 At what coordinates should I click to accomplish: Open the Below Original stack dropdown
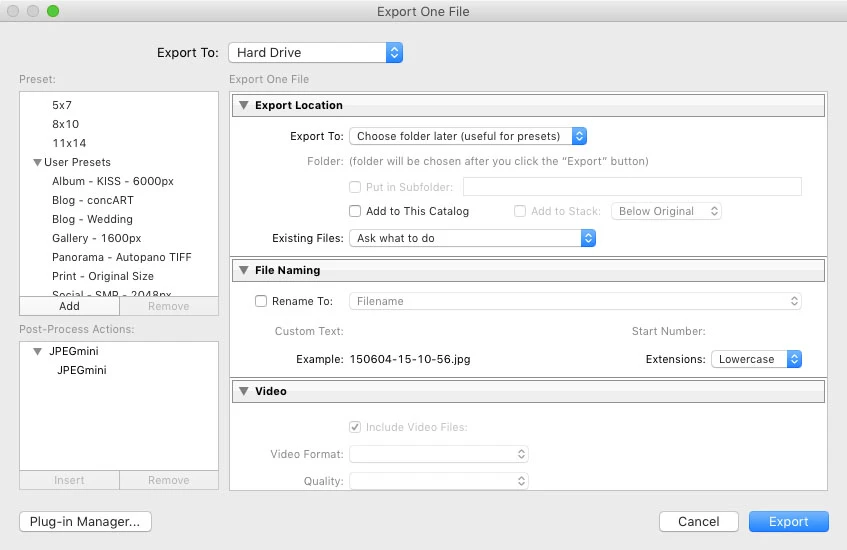pos(666,211)
